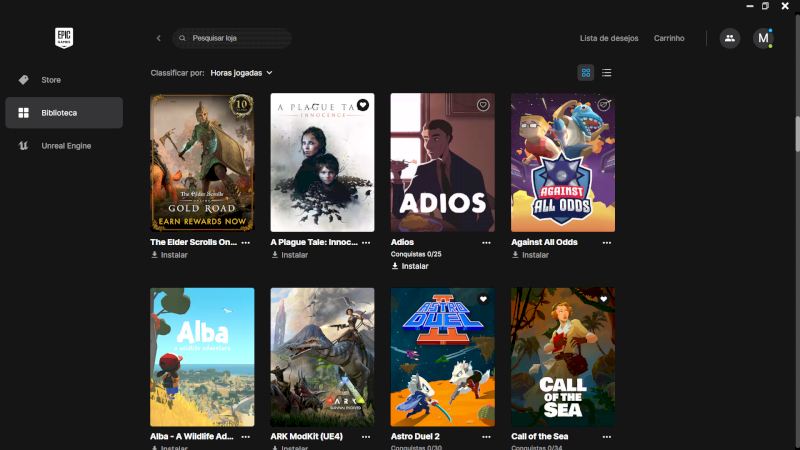Image resolution: width=800 pixels, height=450 pixels.
Task: Toggle favorite heart on Astro Duel 2
Action: [483, 299]
